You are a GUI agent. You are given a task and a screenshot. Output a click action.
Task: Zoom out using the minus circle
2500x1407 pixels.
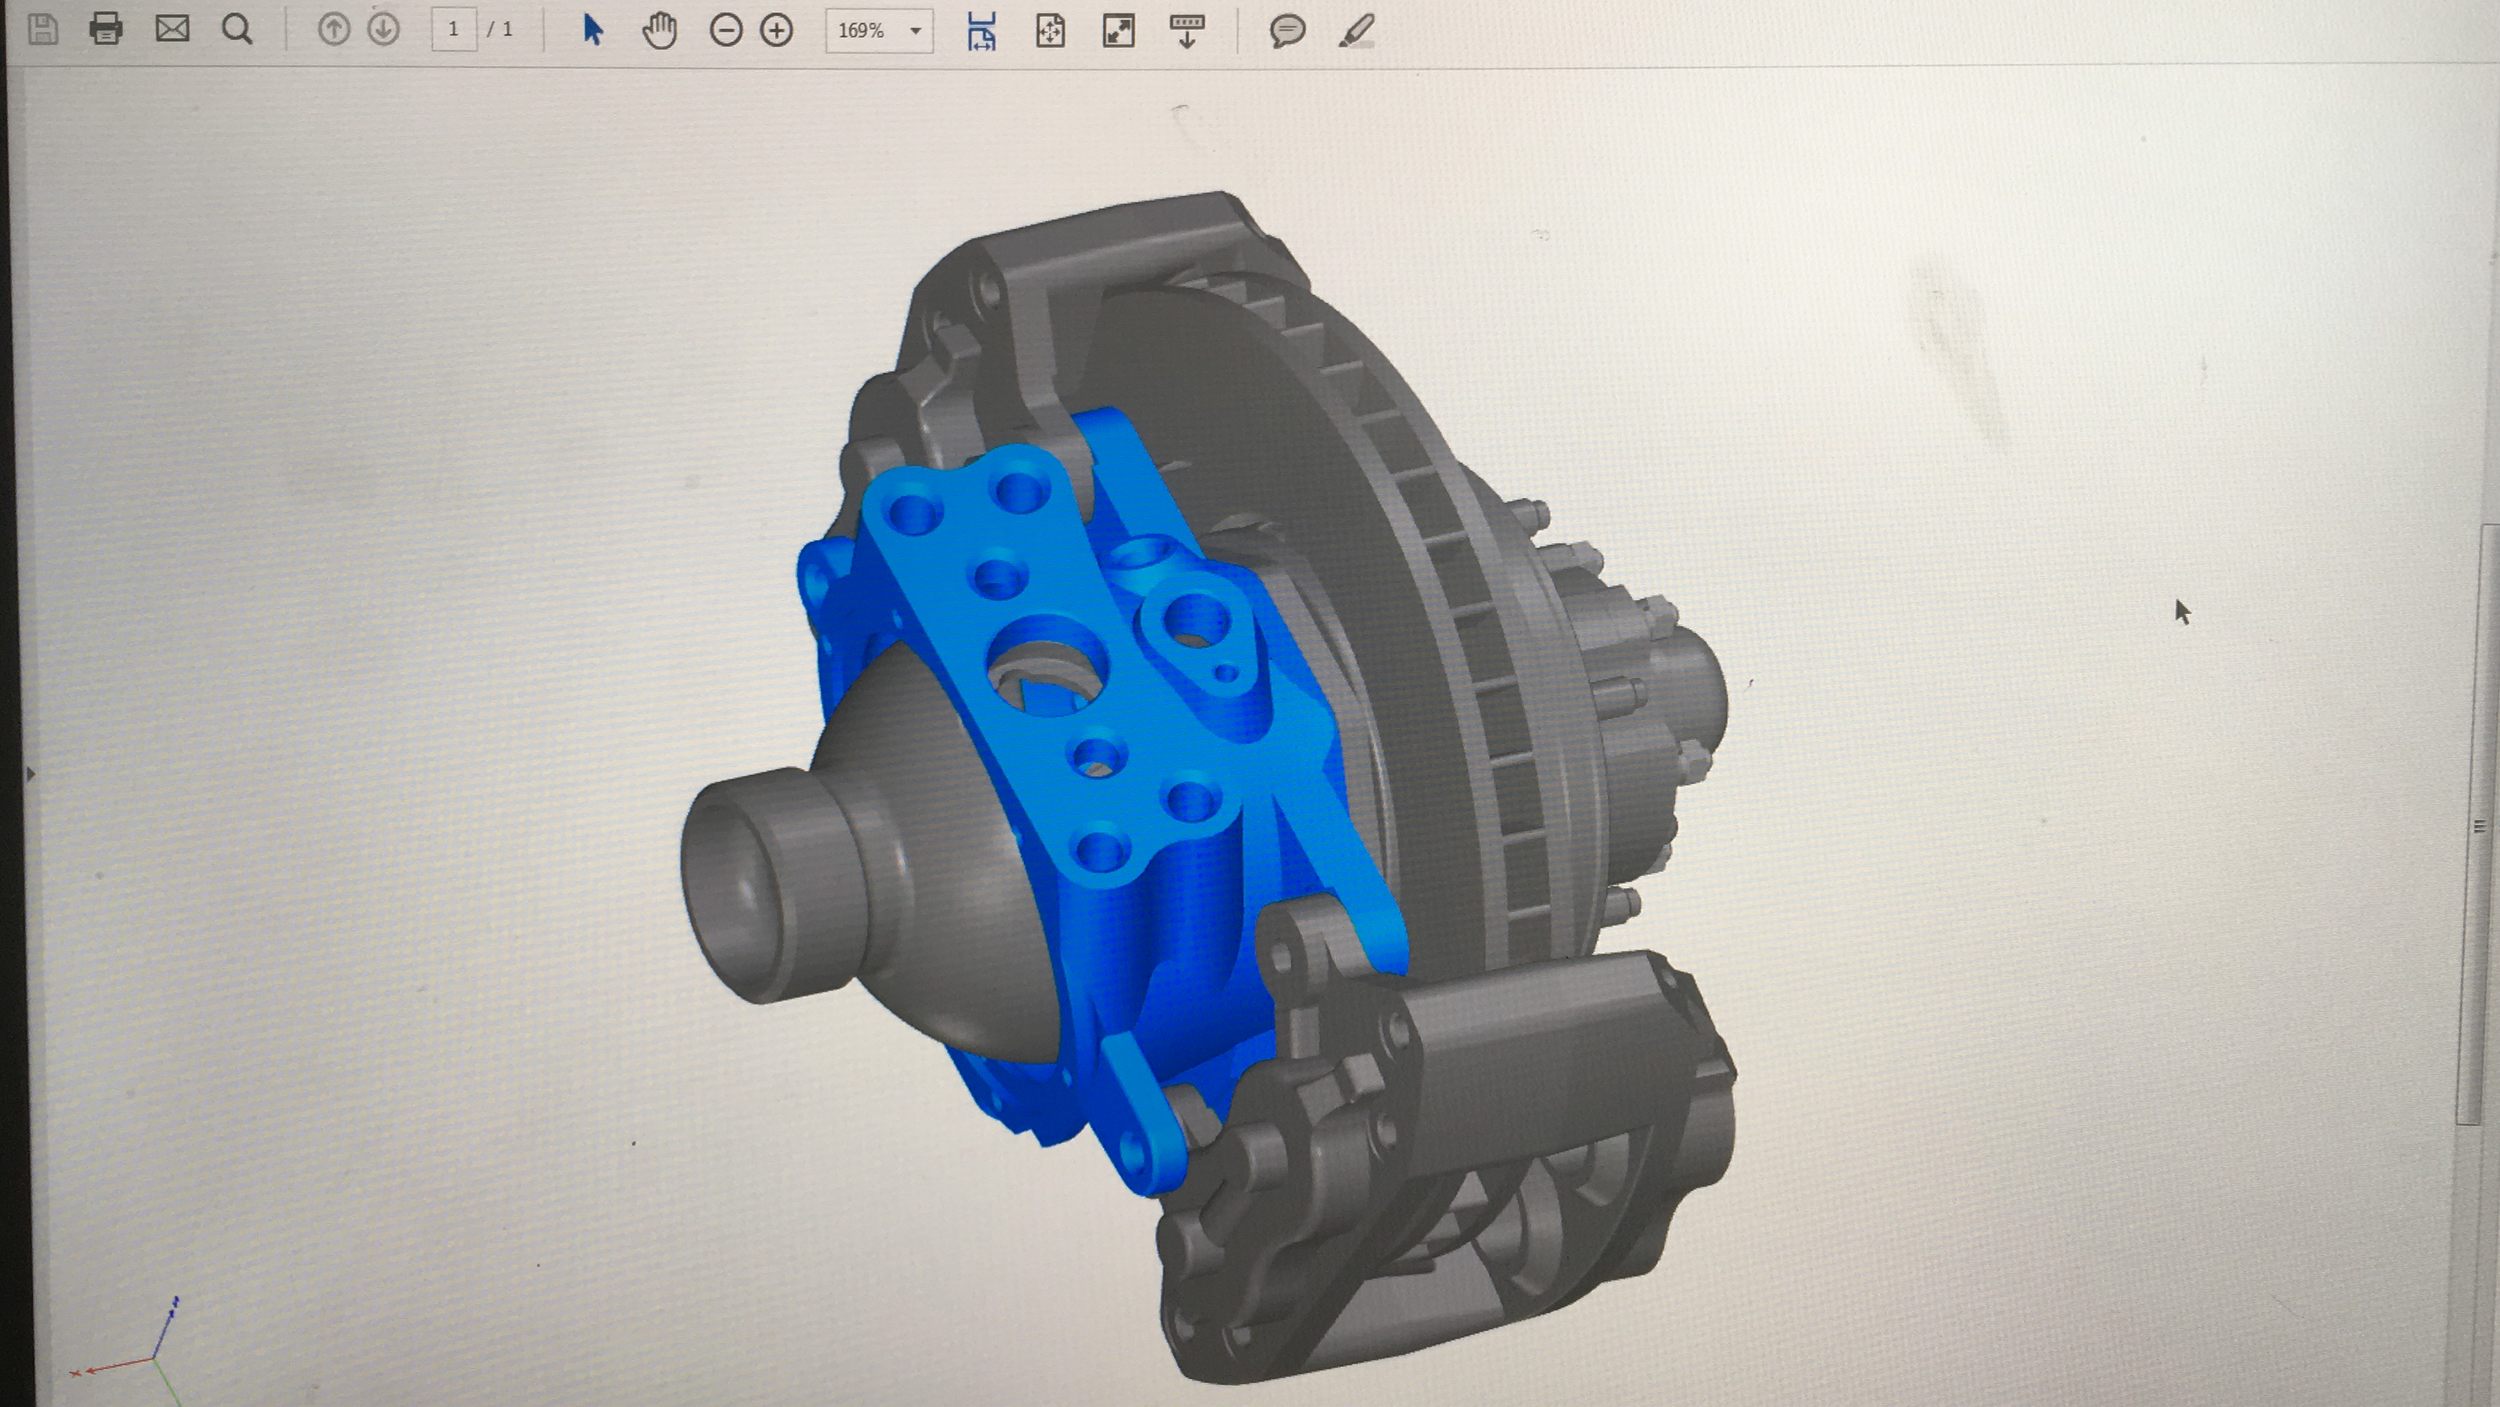click(x=726, y=31)
